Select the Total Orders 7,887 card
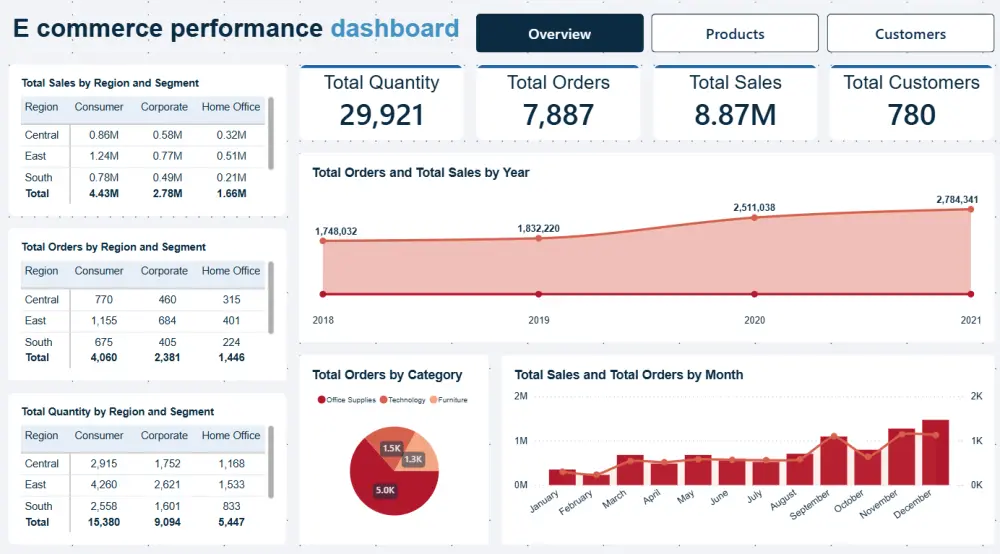Viewport: 1000px width, 554px height. [x=558, y=103]
